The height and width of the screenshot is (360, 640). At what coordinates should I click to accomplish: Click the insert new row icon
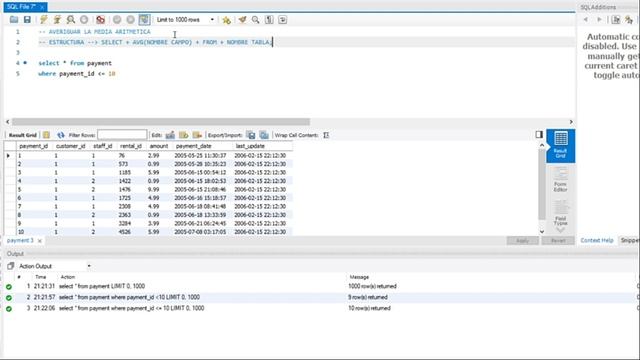(x=184, y=135)
